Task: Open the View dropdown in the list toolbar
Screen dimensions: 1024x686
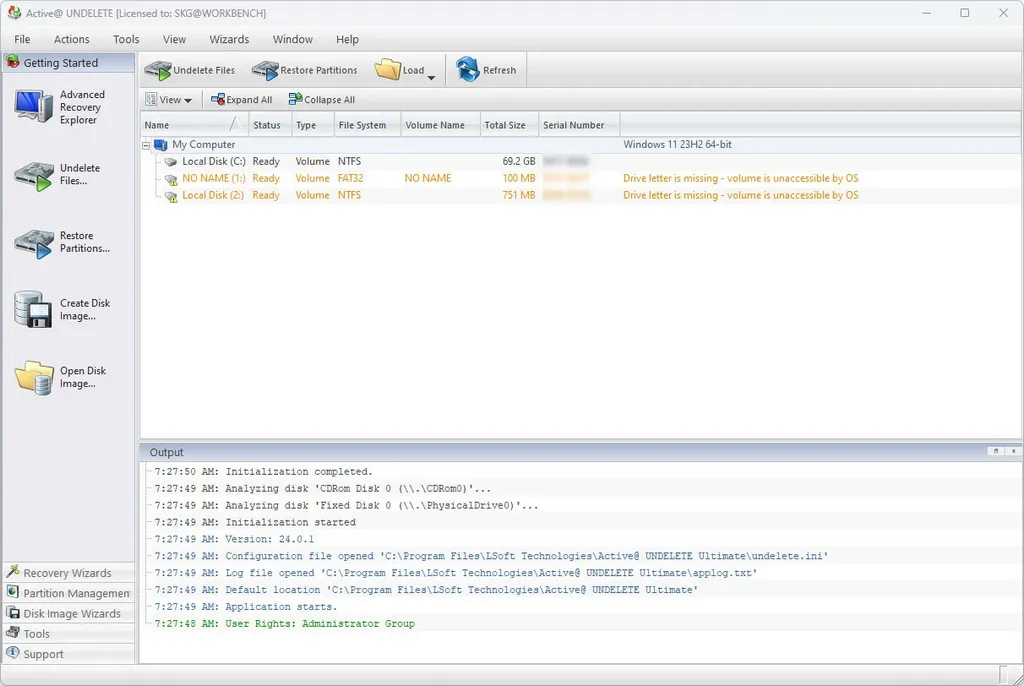Action: coord(168,100)
